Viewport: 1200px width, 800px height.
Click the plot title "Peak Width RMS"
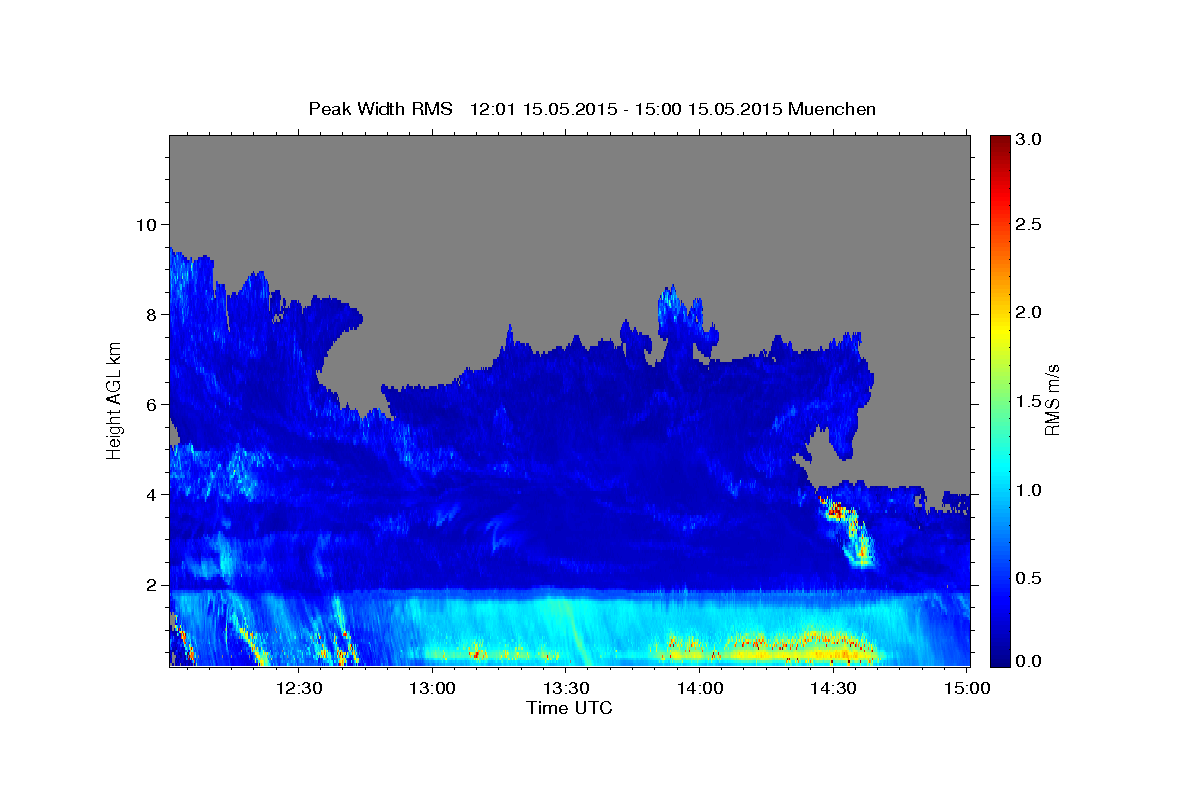[380, 109]
